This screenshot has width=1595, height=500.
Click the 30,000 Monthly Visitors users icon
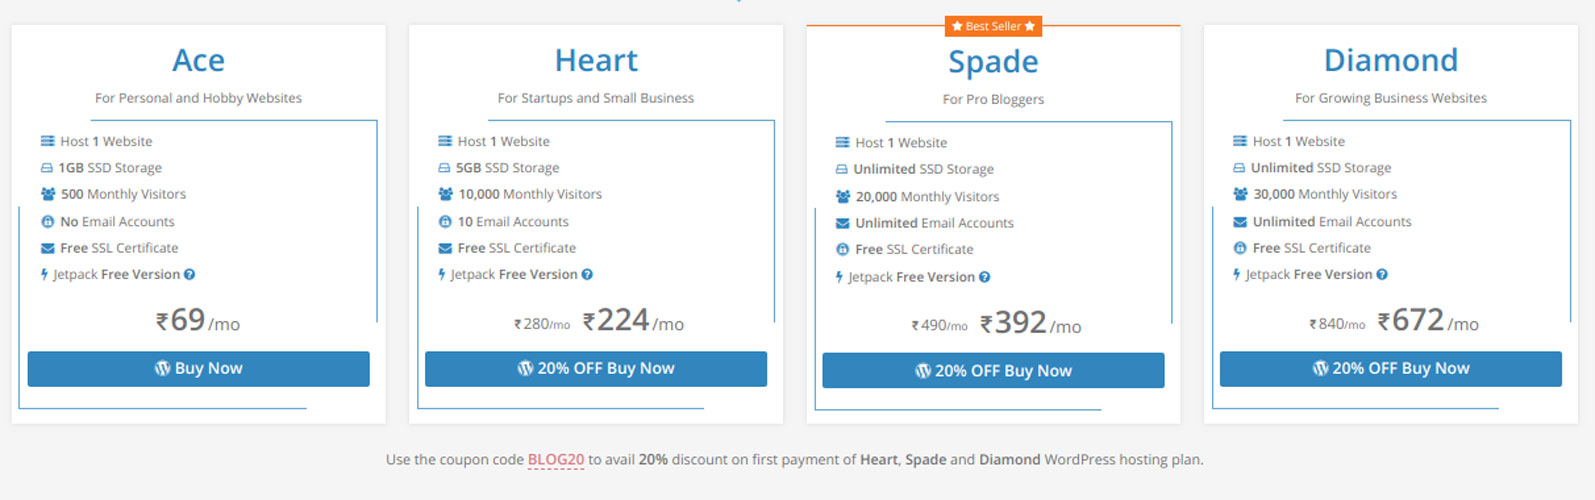(x=1241, y=194)
